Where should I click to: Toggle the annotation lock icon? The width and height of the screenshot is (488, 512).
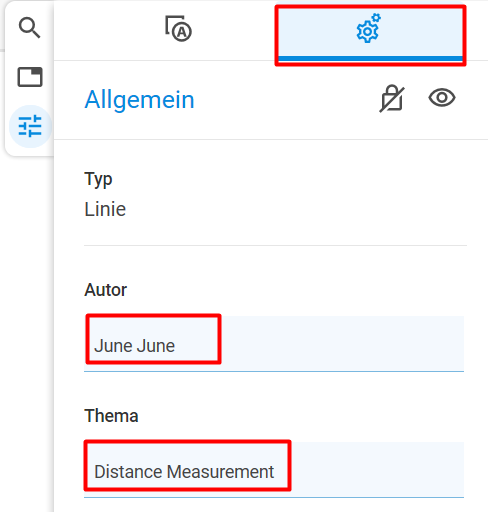392,99
